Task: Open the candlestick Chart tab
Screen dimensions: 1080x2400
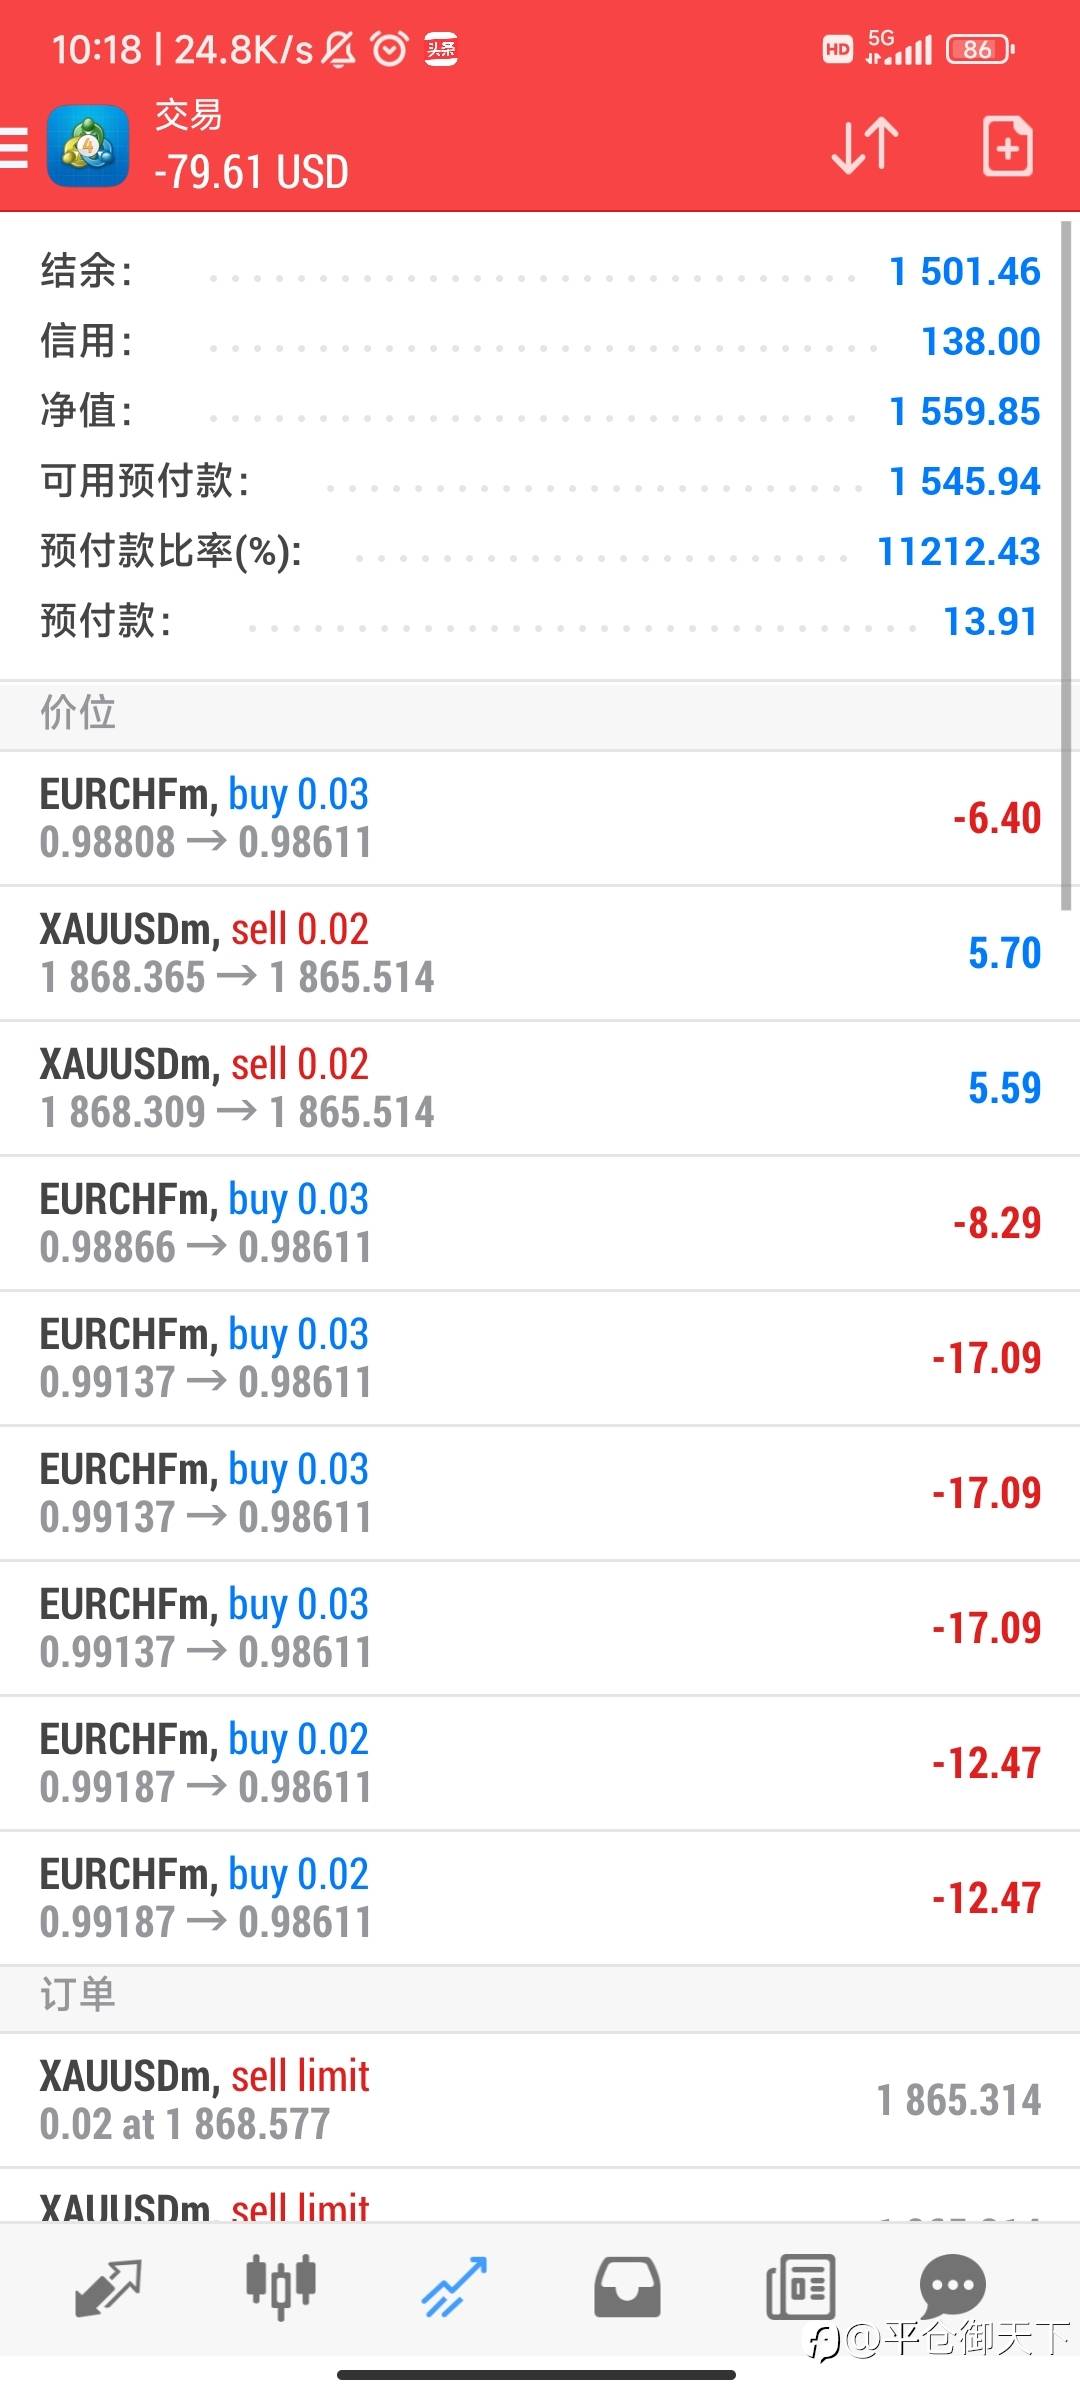Action: click(281, 2288)
